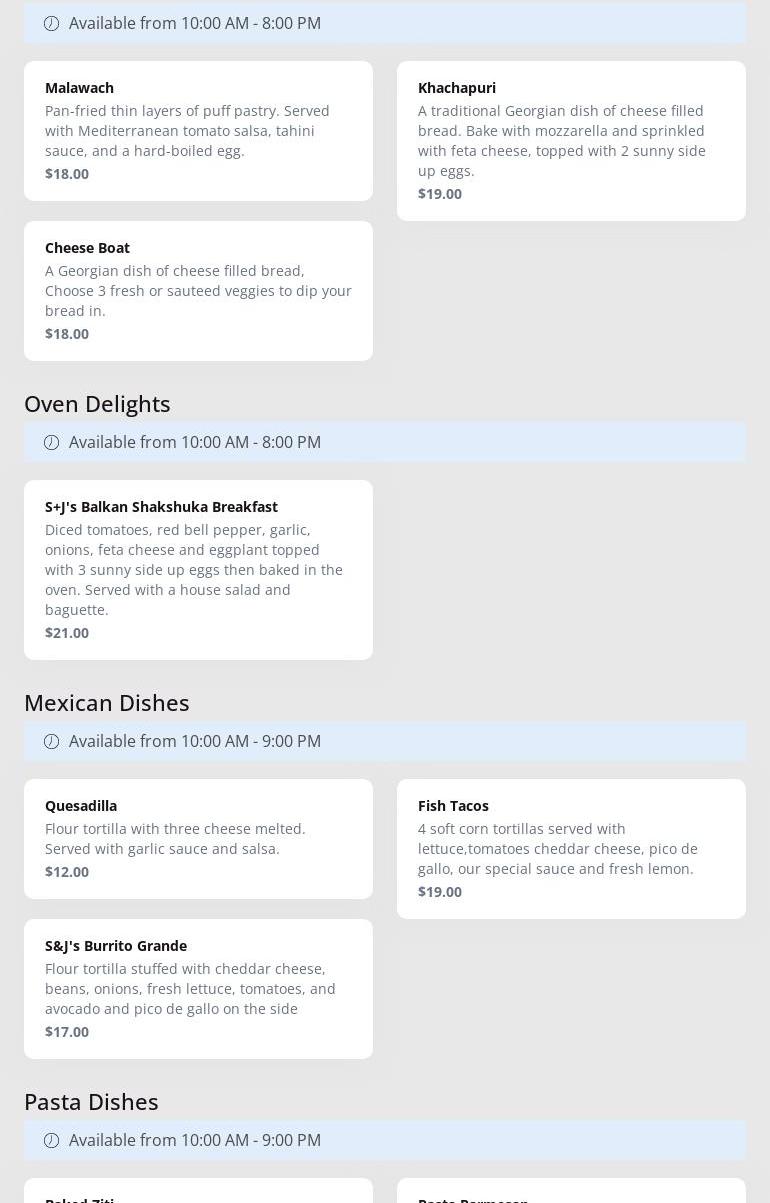The image size is (770, 1203).
Task: Click the Mexican Dishes section heading
Action: pos(107,702)
